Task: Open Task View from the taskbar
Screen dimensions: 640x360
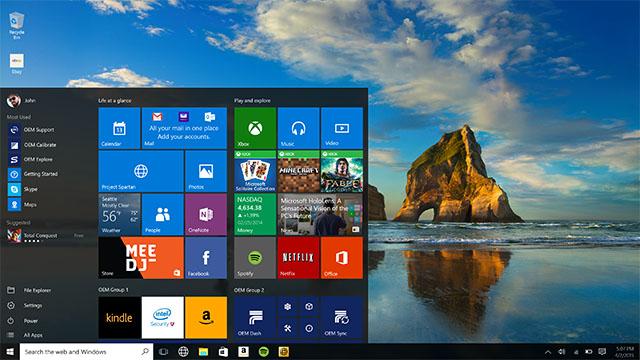Action: [163, 352]
